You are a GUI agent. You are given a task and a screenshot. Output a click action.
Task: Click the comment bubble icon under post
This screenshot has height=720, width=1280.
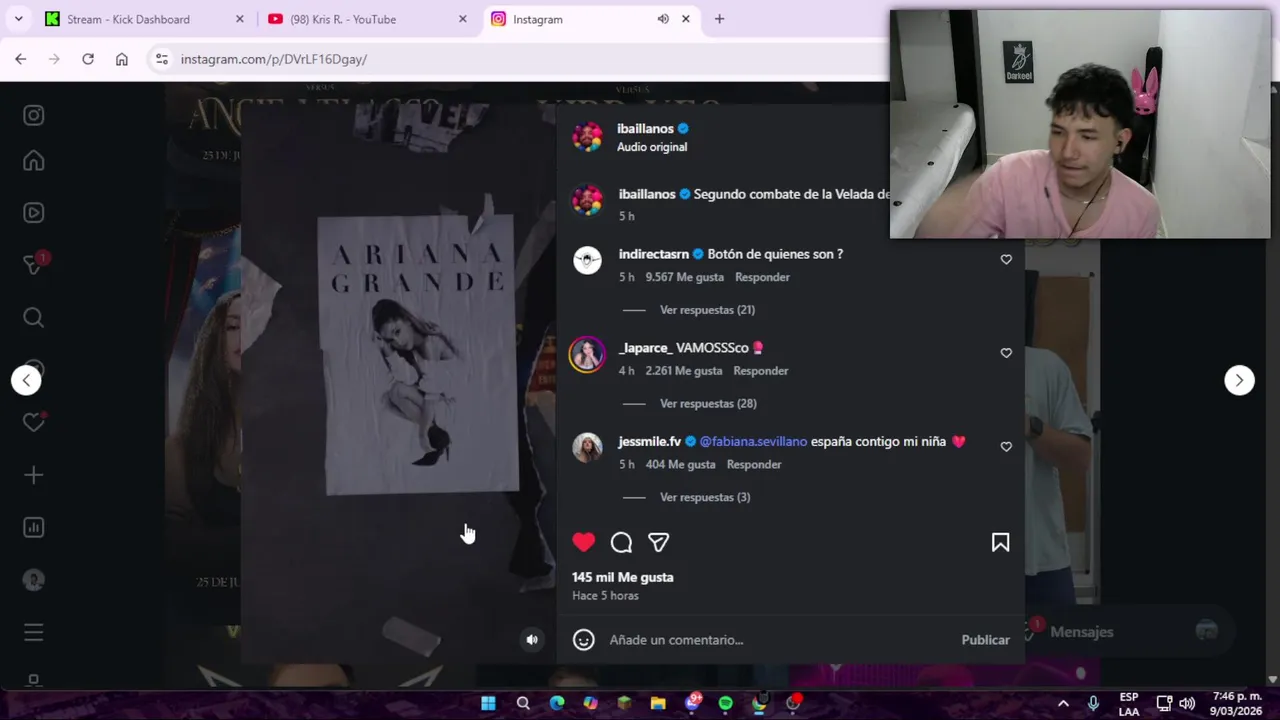coord(621,542)
